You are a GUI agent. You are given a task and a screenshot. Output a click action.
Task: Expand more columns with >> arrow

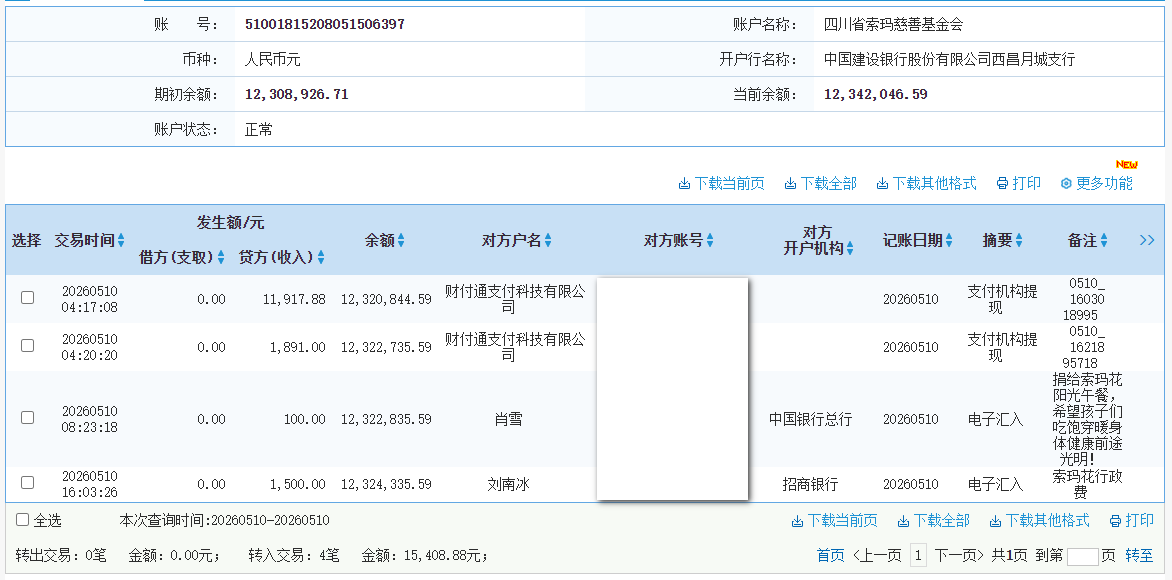pyautogui.click(x=1147, y=240)
